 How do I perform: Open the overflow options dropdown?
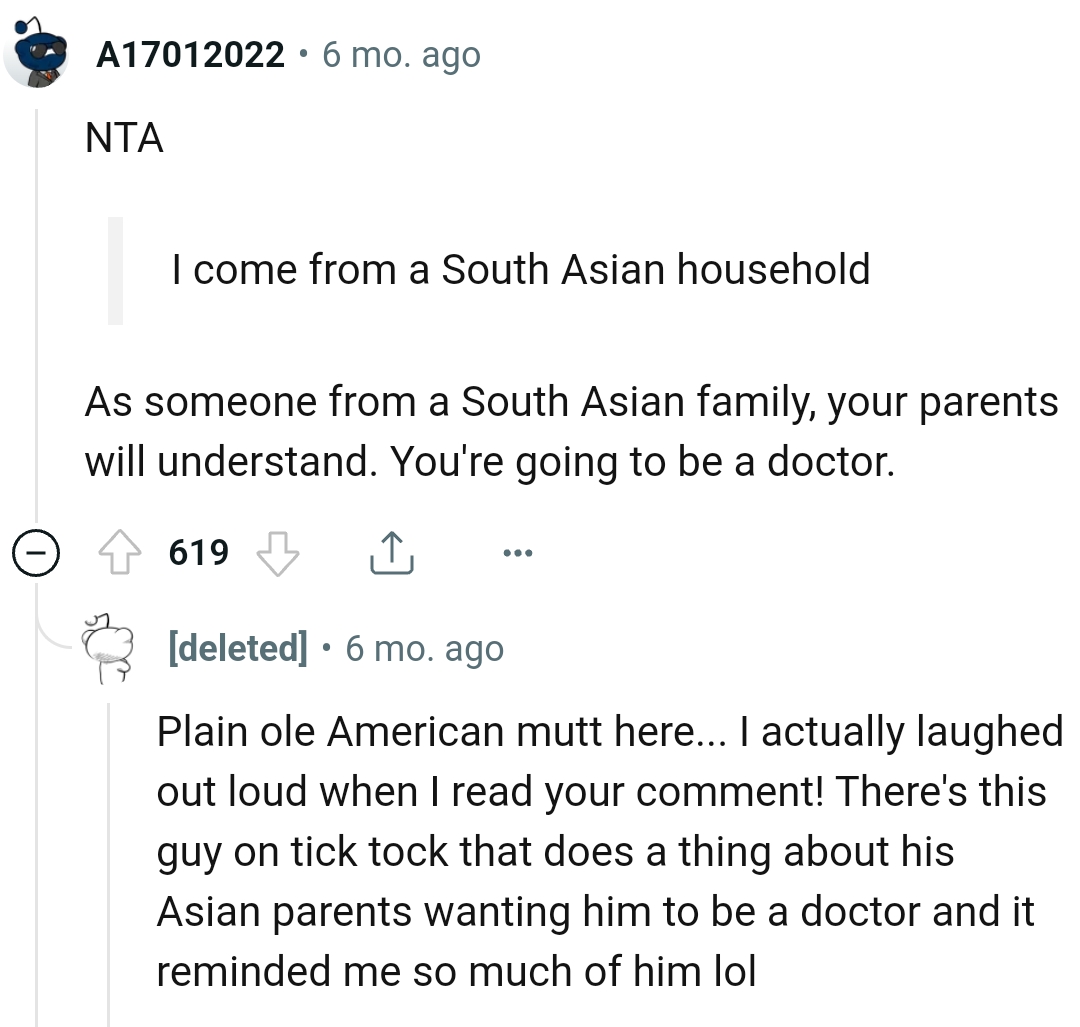[x=519, y=551]
